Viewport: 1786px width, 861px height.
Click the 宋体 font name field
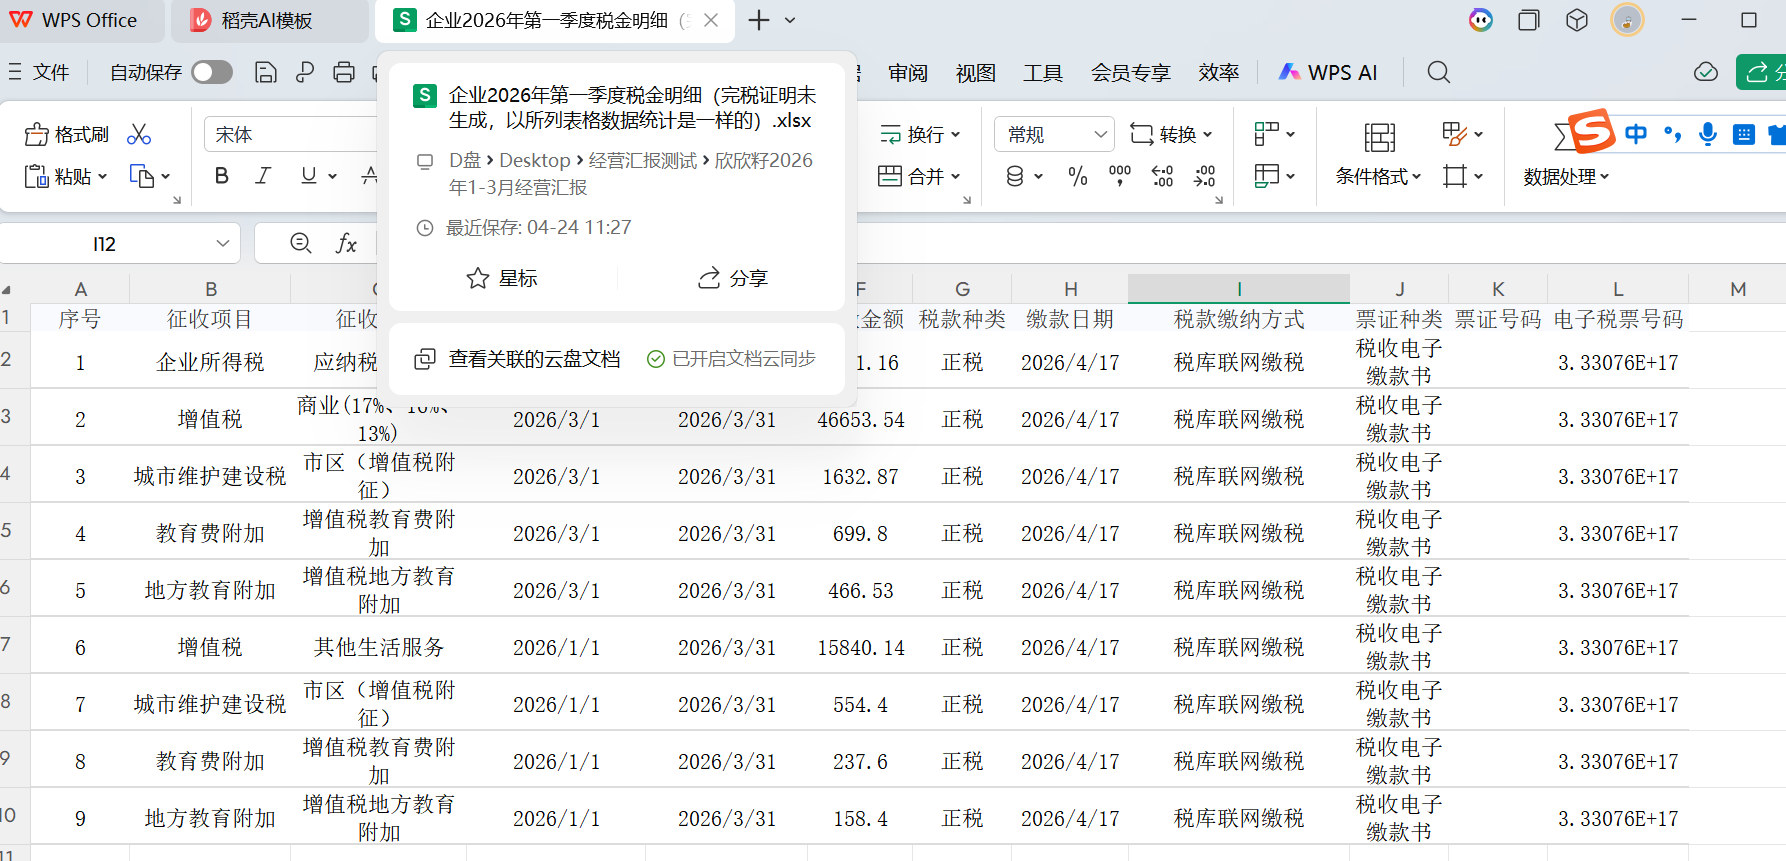click(292, 134)
